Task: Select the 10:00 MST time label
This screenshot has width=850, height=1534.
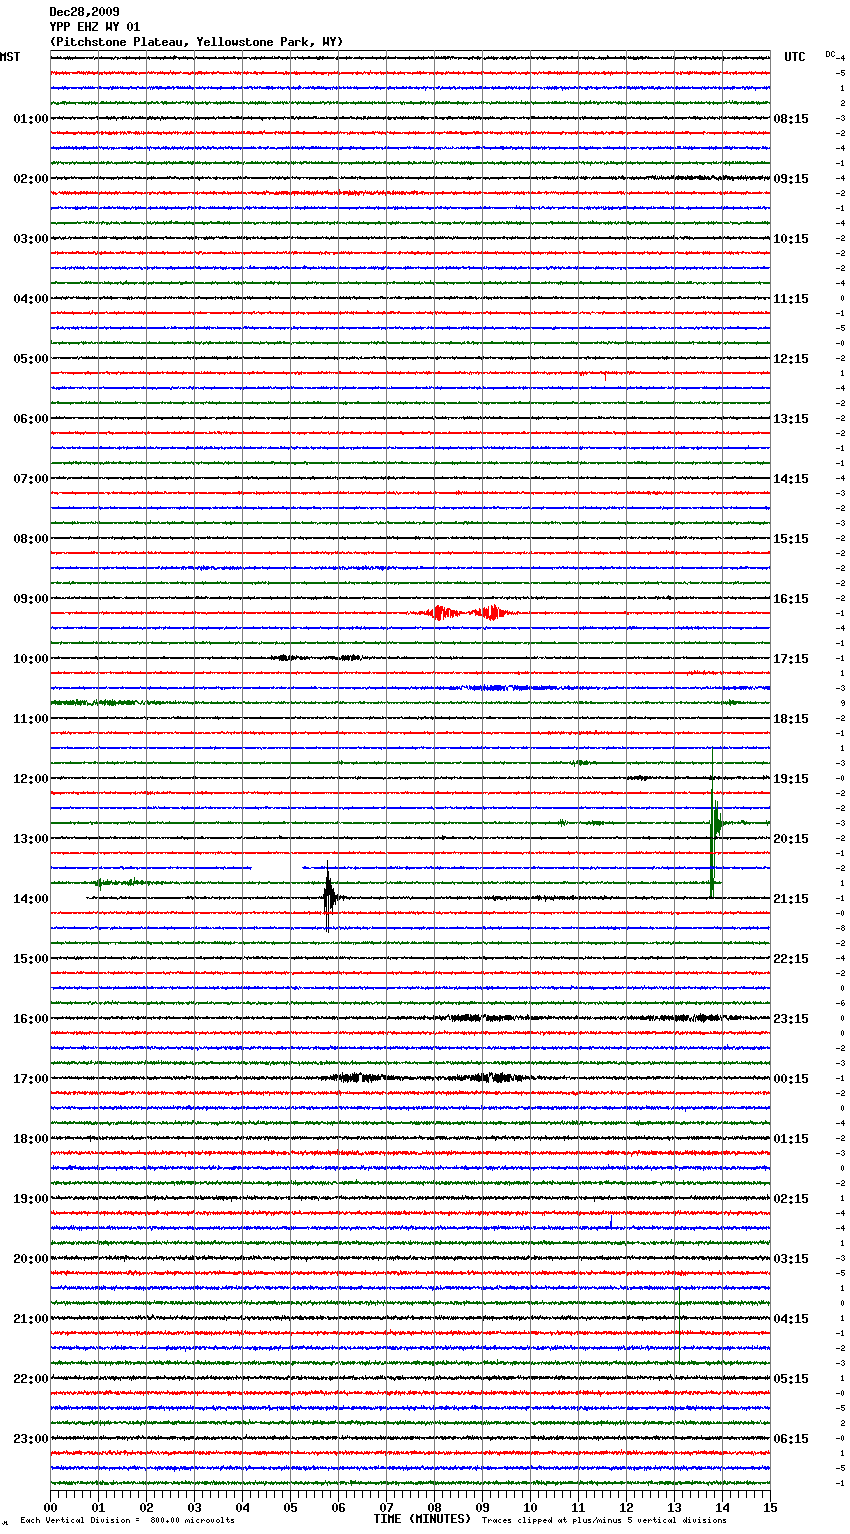Action: pos(31,659)
